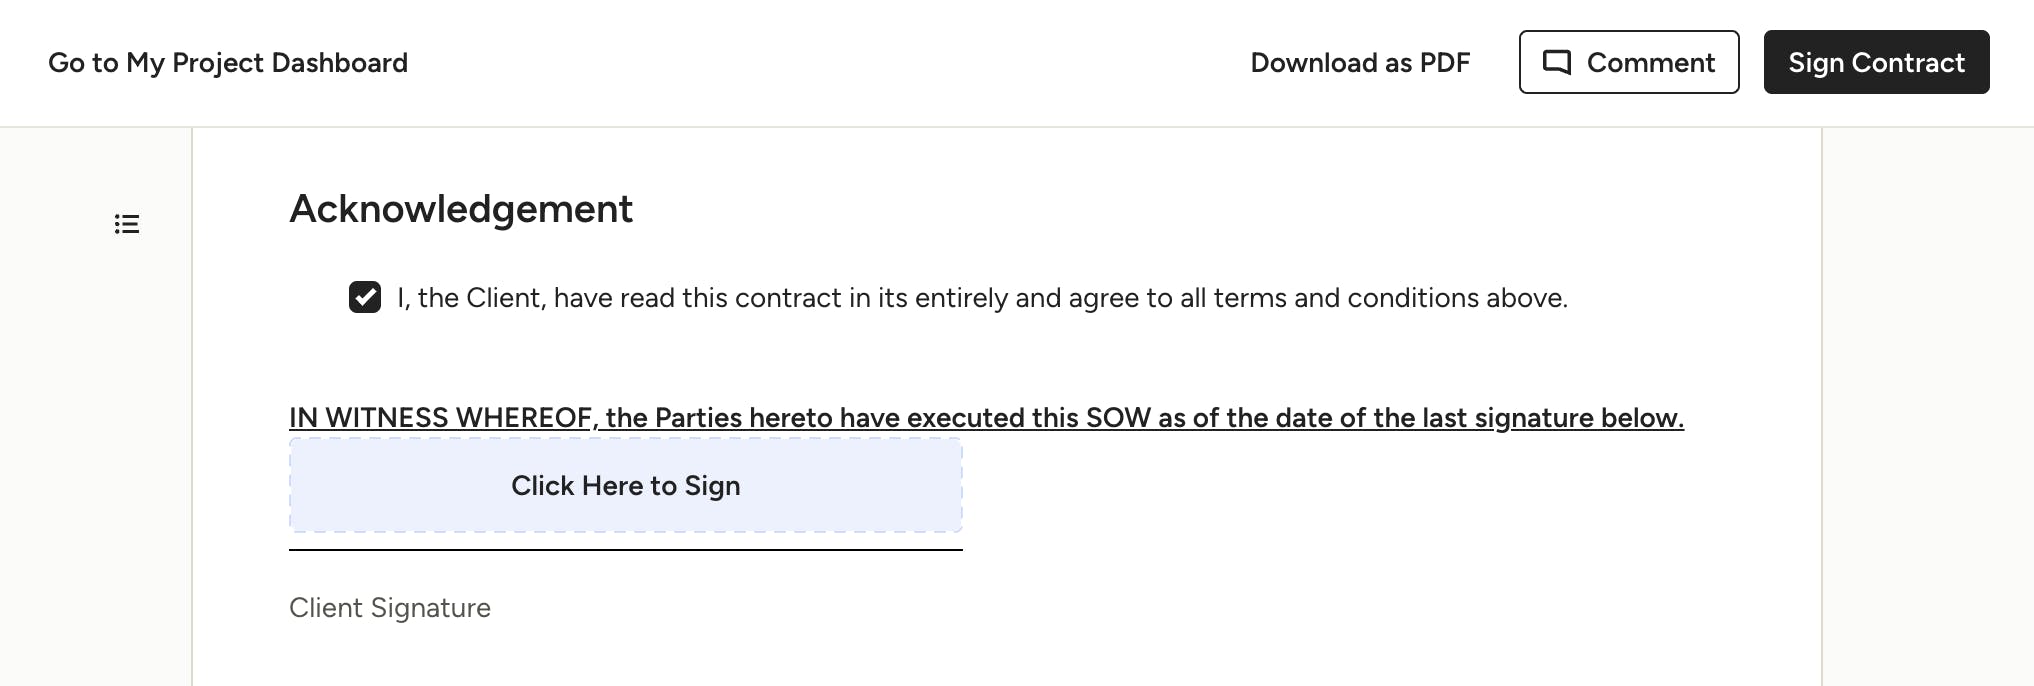Click the "Client Signature" label
Viewport: 2034px width, 686px height.
tap(390, 608)
